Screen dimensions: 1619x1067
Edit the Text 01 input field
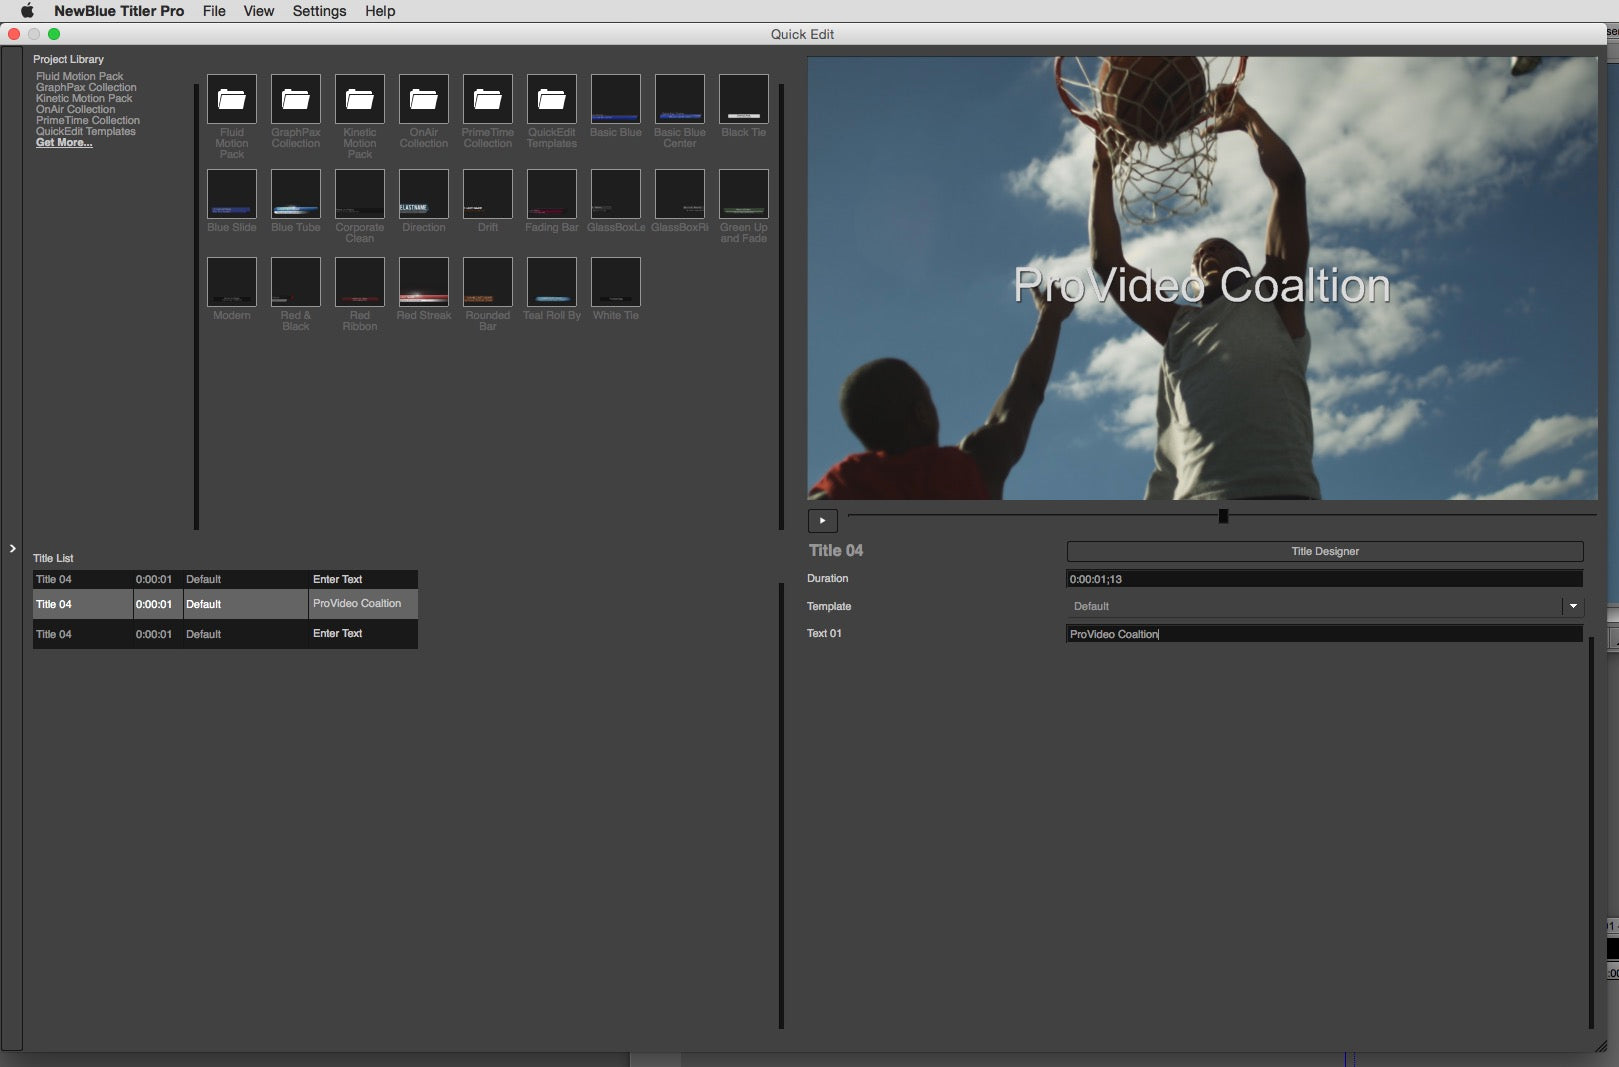pyautogui.click(x=1322, y=633)
